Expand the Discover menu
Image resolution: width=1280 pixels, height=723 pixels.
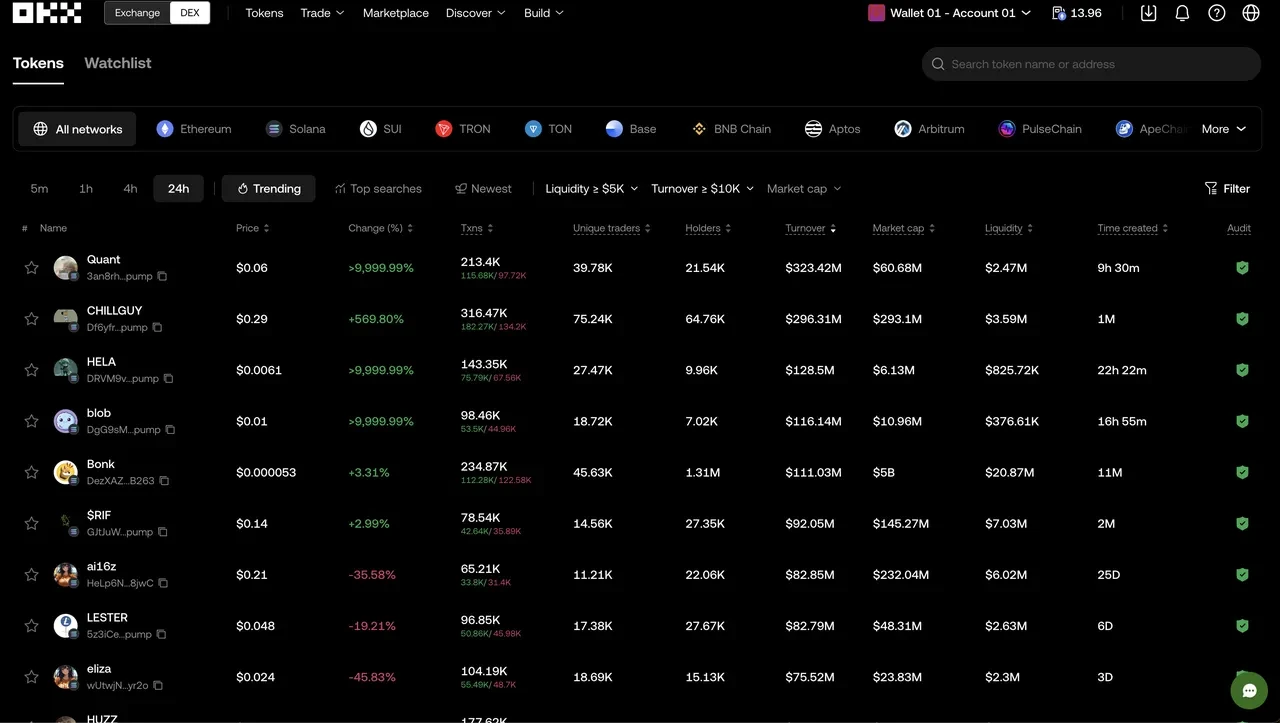point(475,13)
